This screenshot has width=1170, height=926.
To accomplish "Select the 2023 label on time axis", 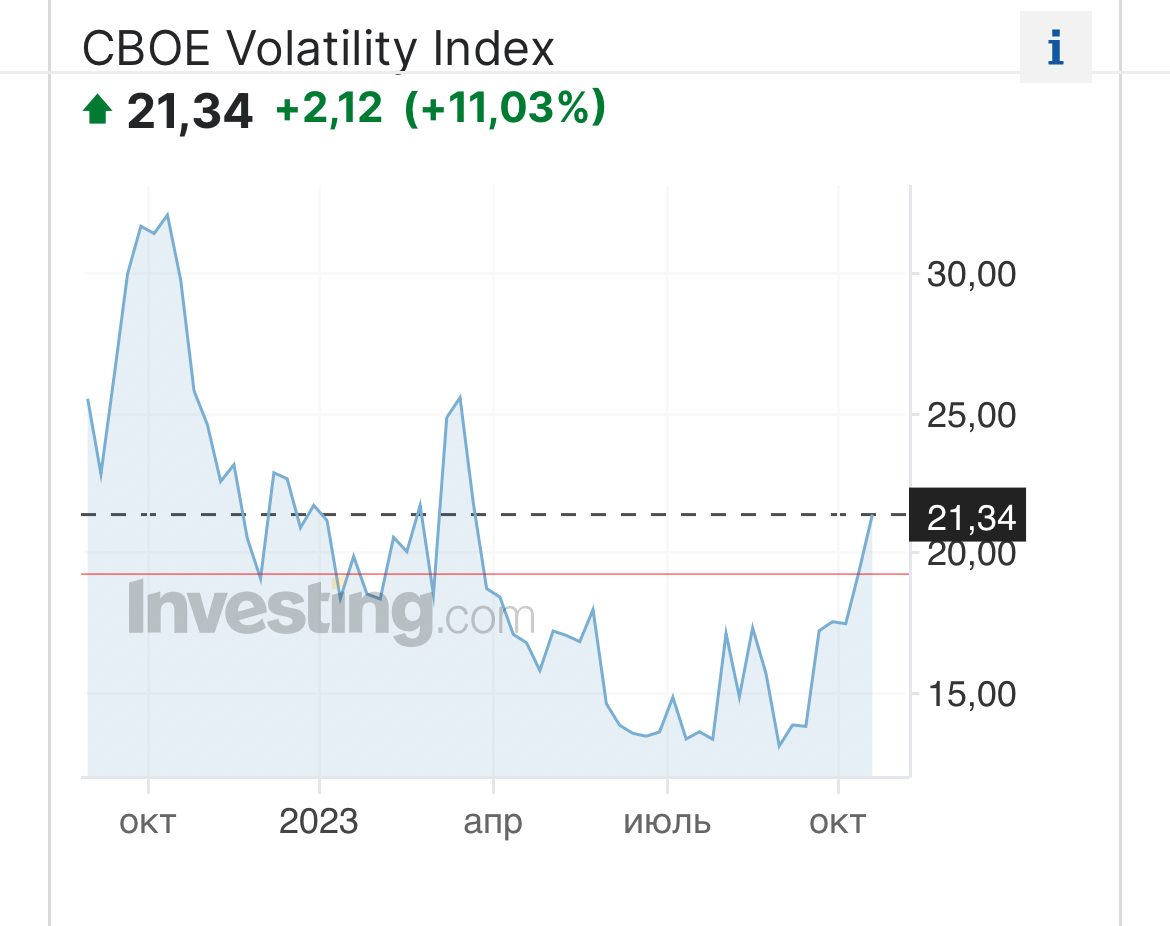I will click(x=318, y=822).
